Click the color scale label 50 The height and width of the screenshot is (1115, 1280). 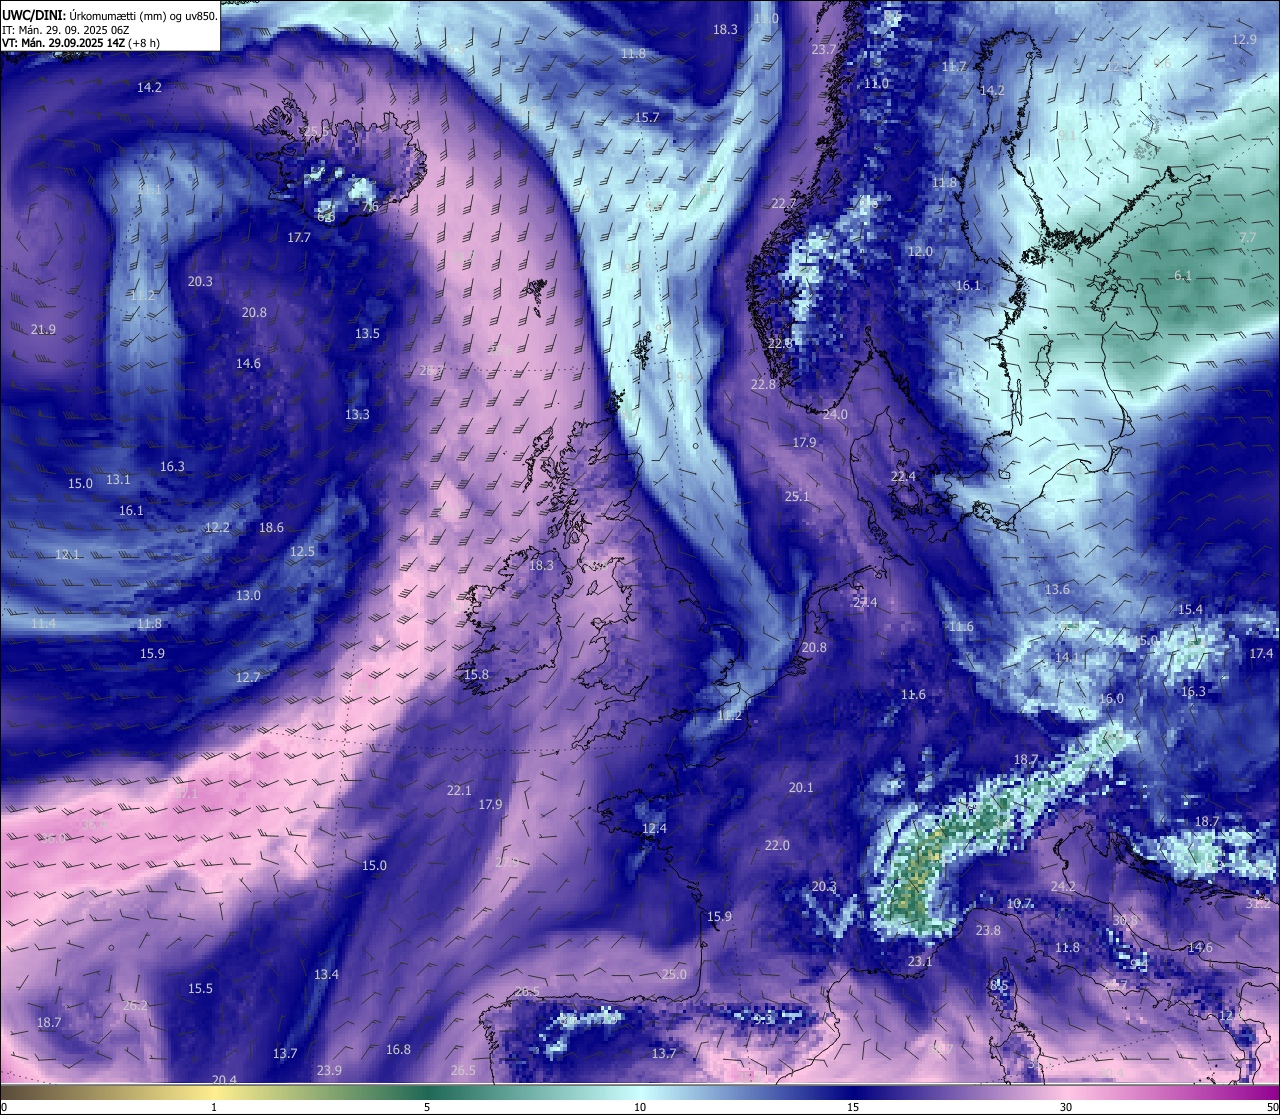point(1272,1108)
